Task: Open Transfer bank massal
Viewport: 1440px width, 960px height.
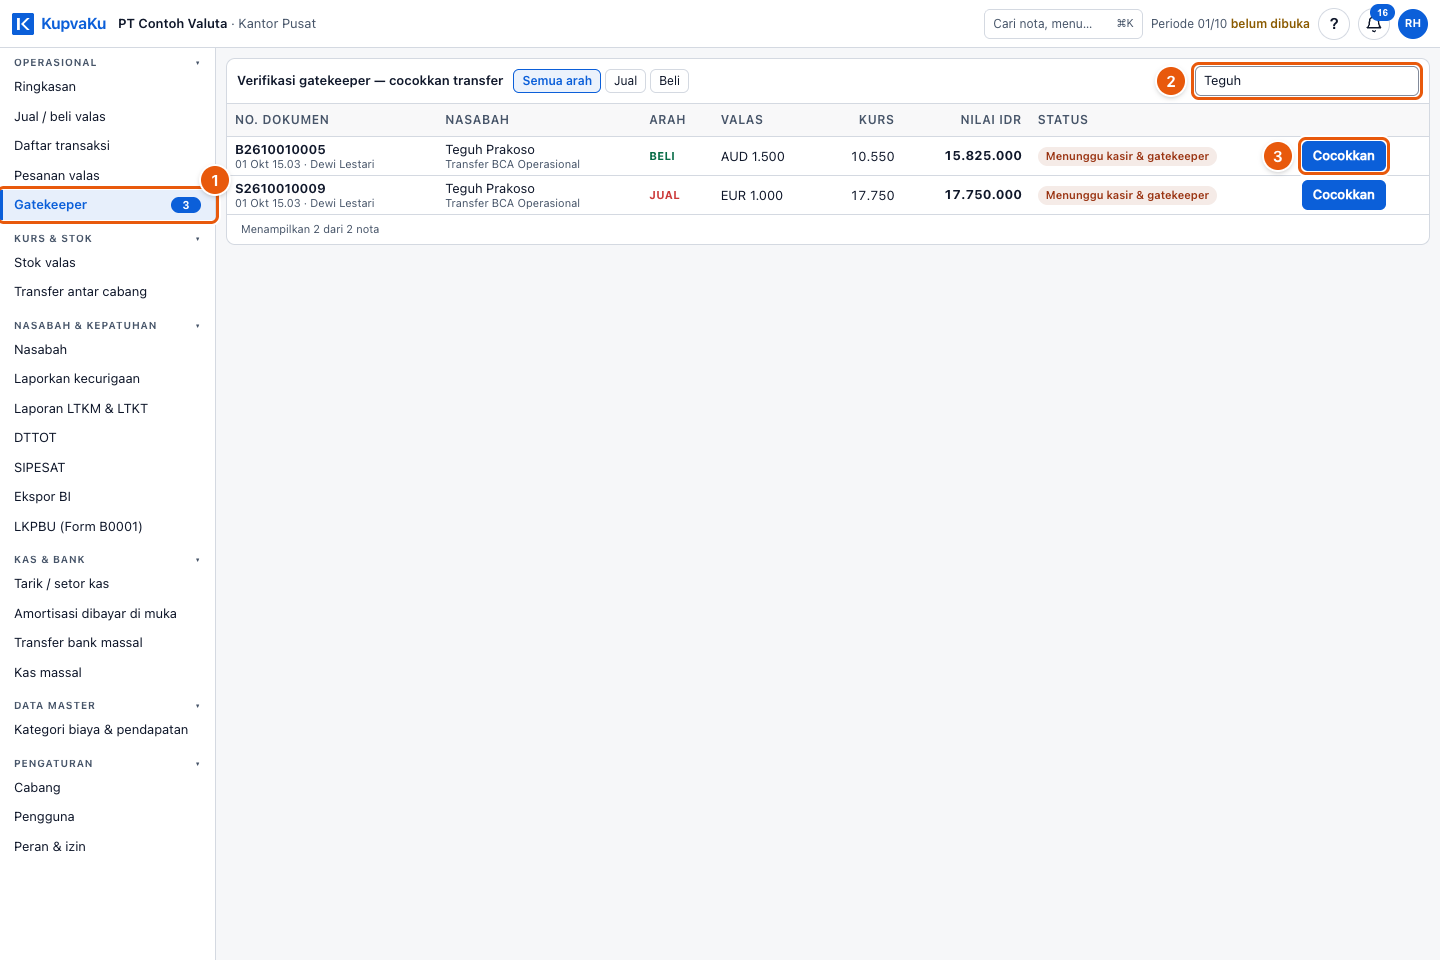Action: tap(107, 643)
